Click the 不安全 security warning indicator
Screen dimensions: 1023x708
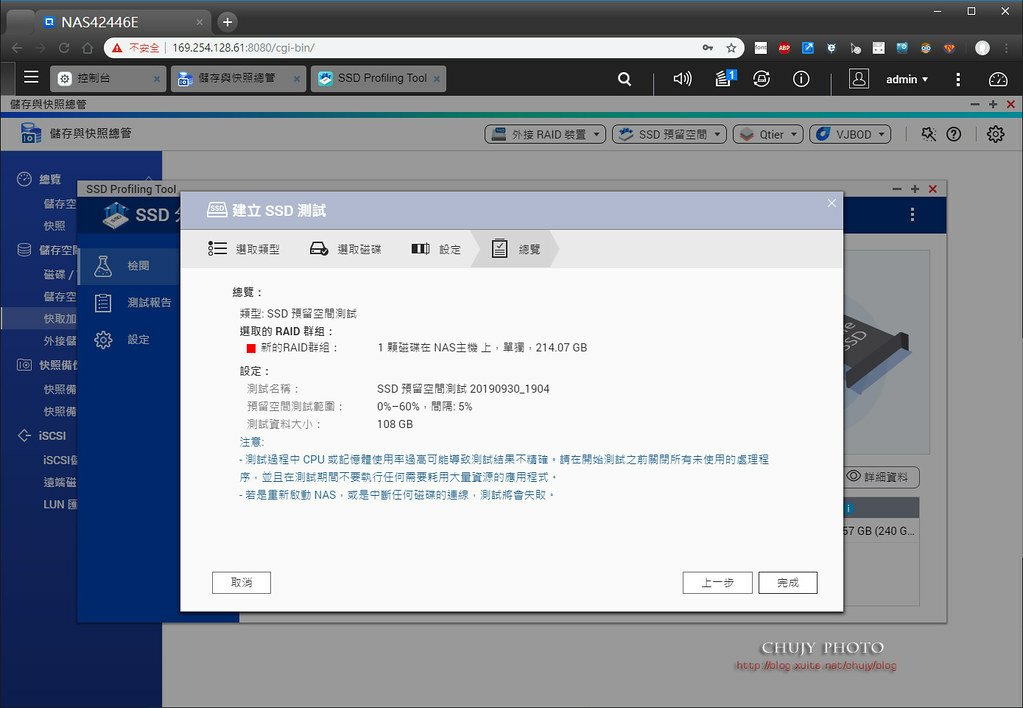tap(136, 48)
